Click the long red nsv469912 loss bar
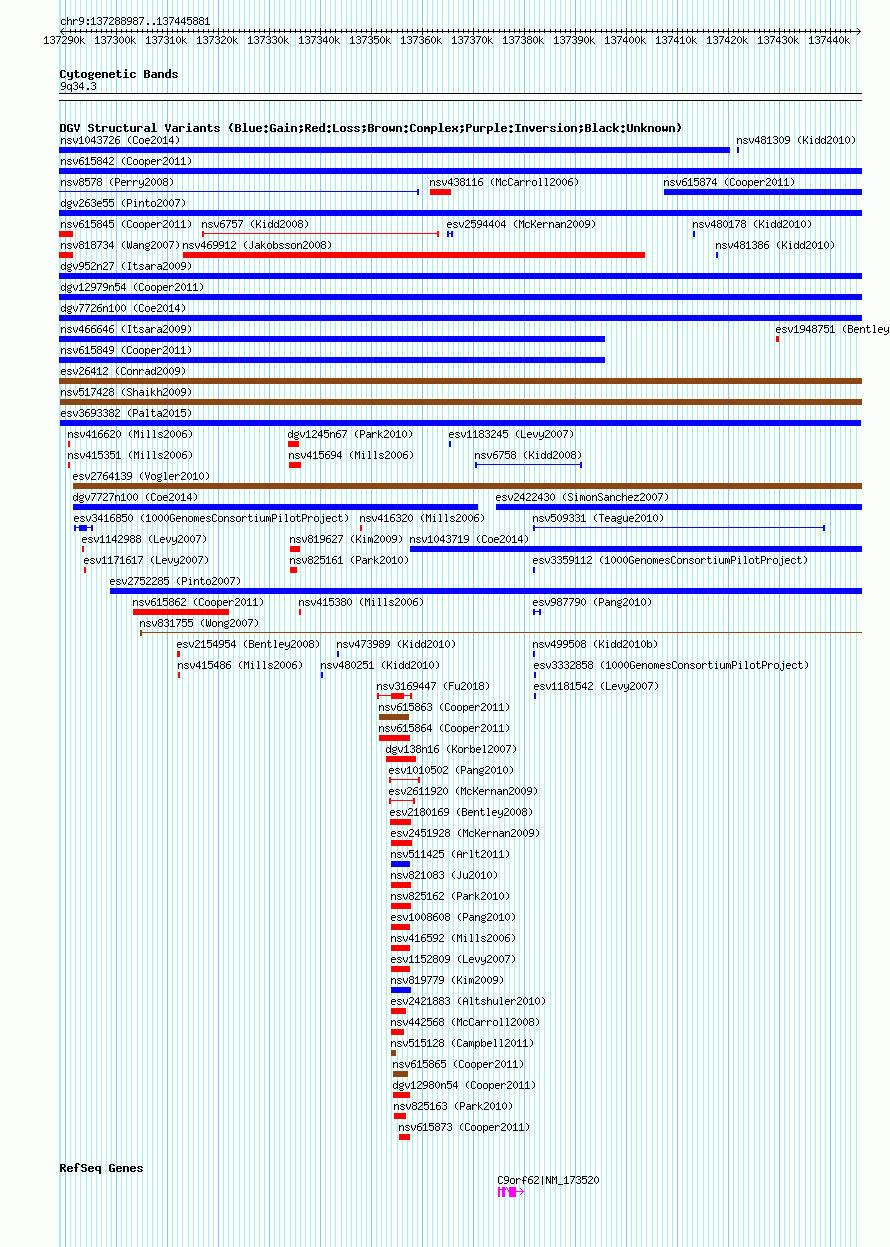The image size is (890, 1247). (414, 255)
